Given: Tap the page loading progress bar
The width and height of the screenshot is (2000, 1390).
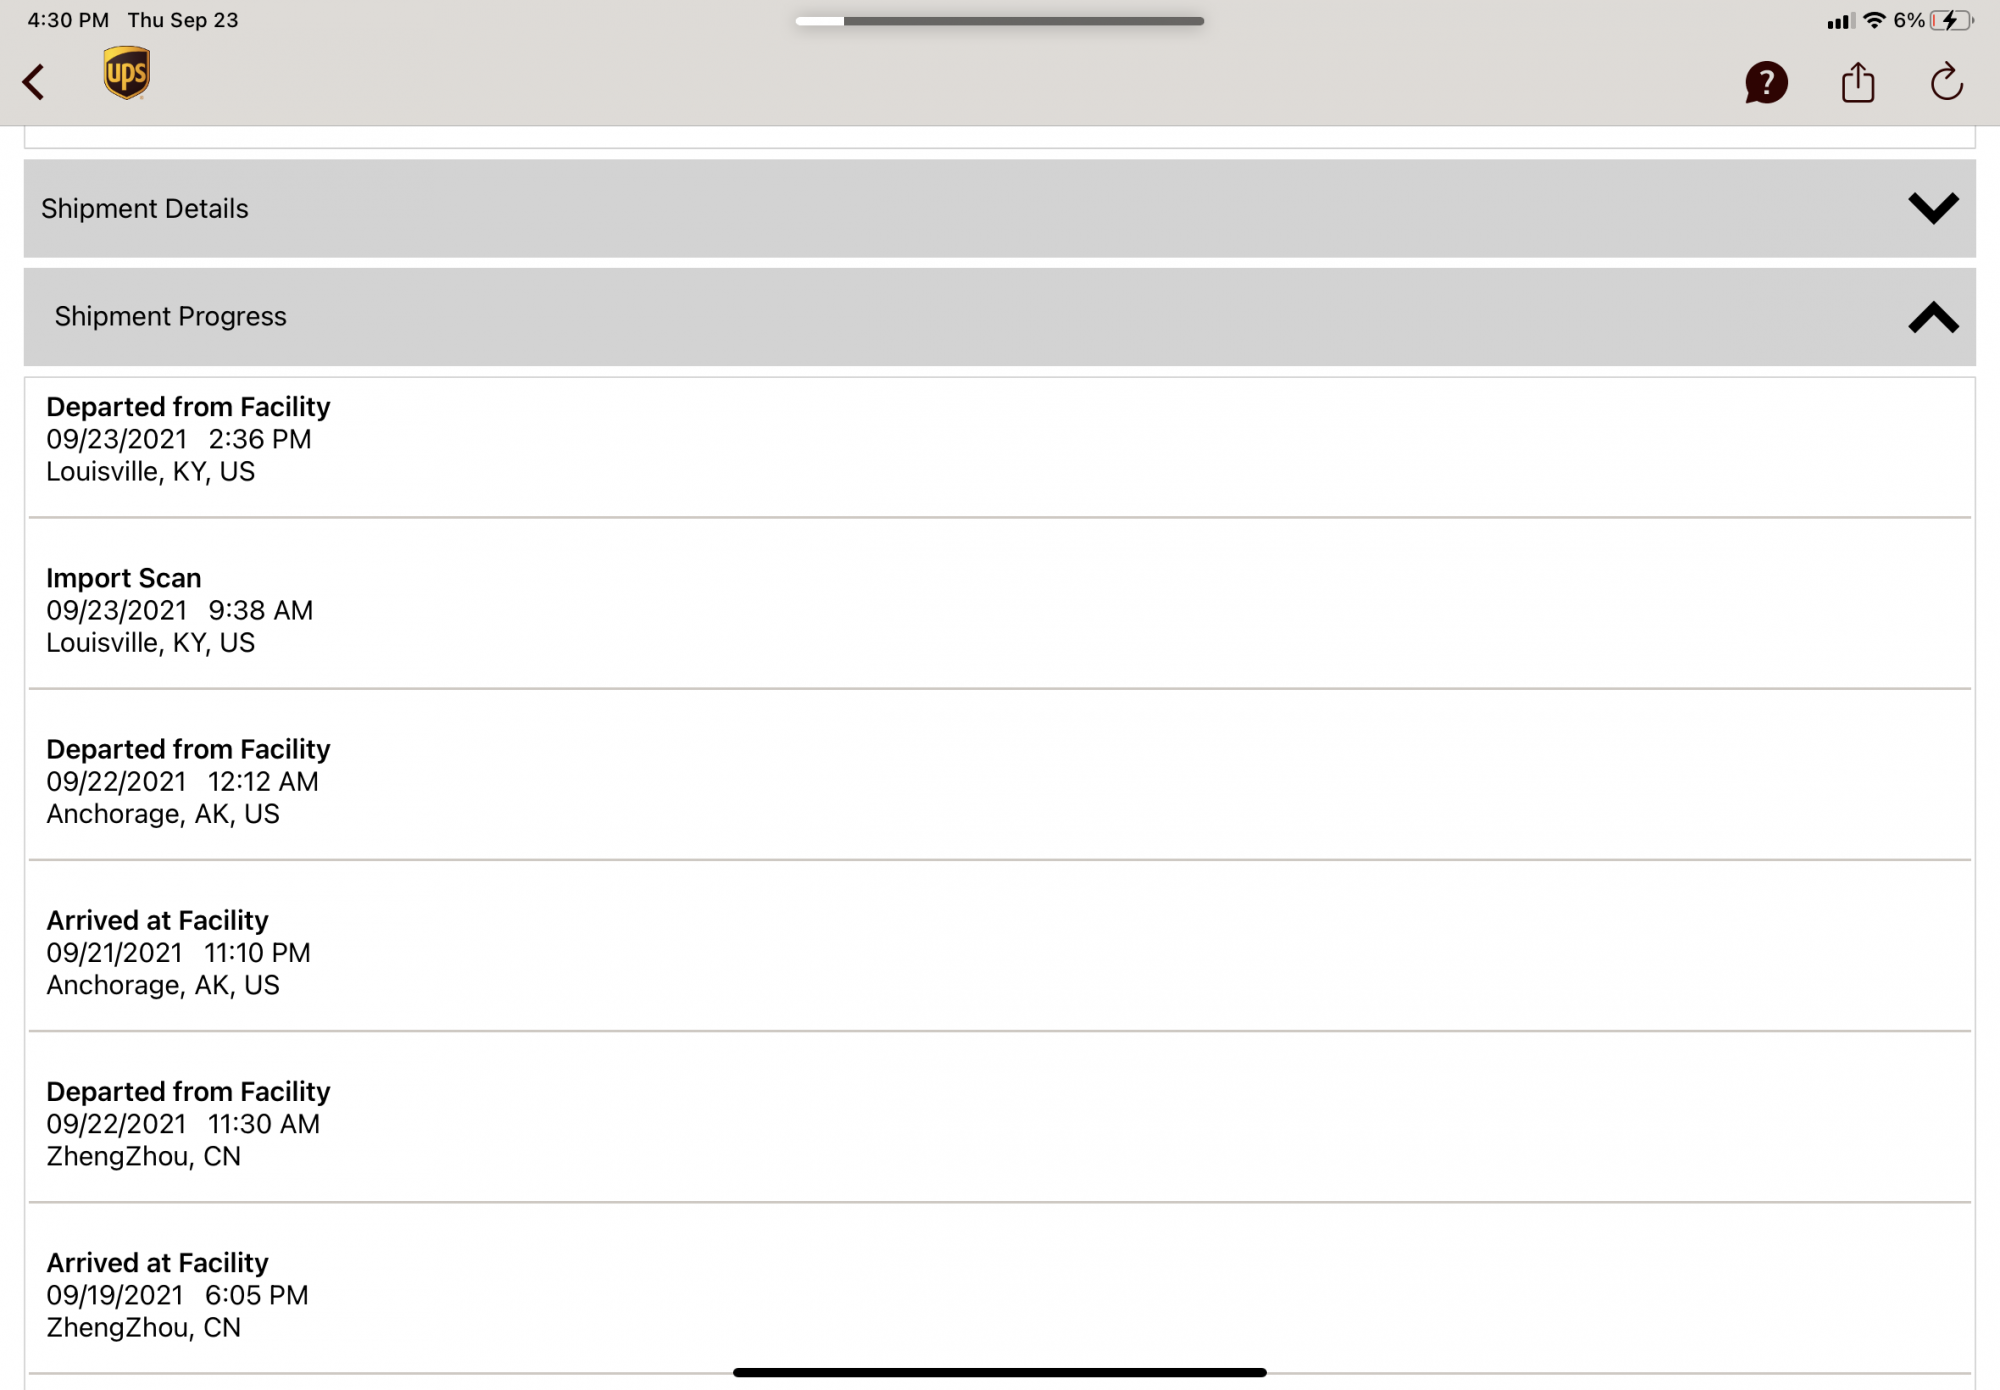Looking at the screenshot, I should click(x=999, y=20).
